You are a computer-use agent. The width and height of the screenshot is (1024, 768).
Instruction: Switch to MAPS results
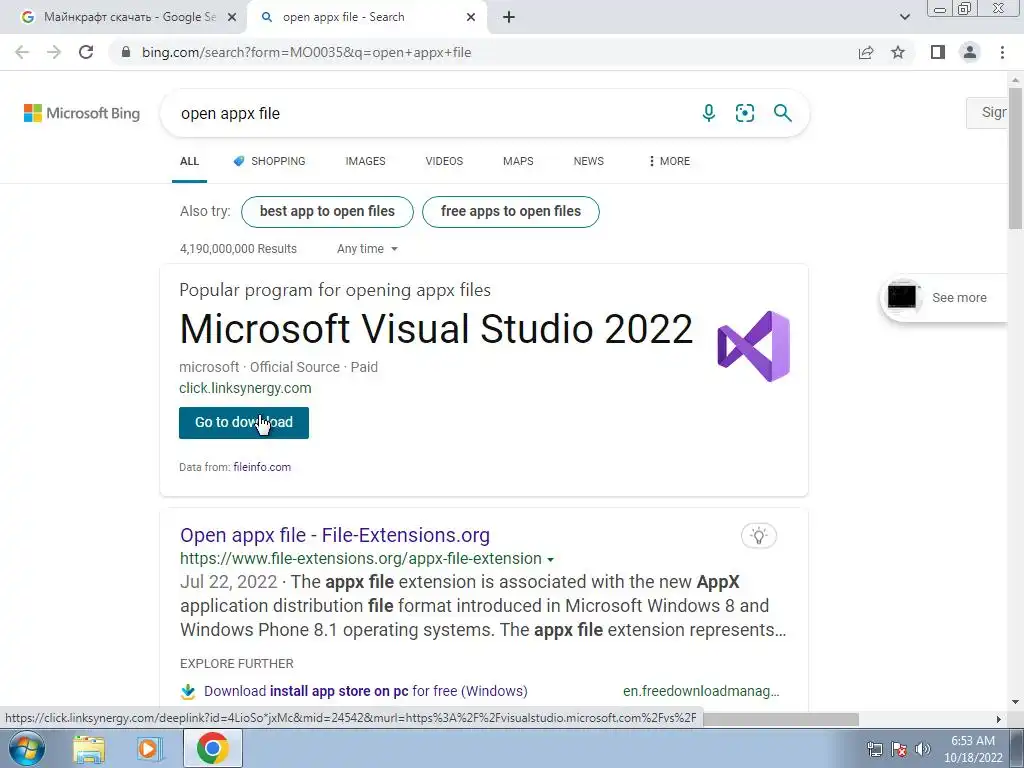coord(518,161)
